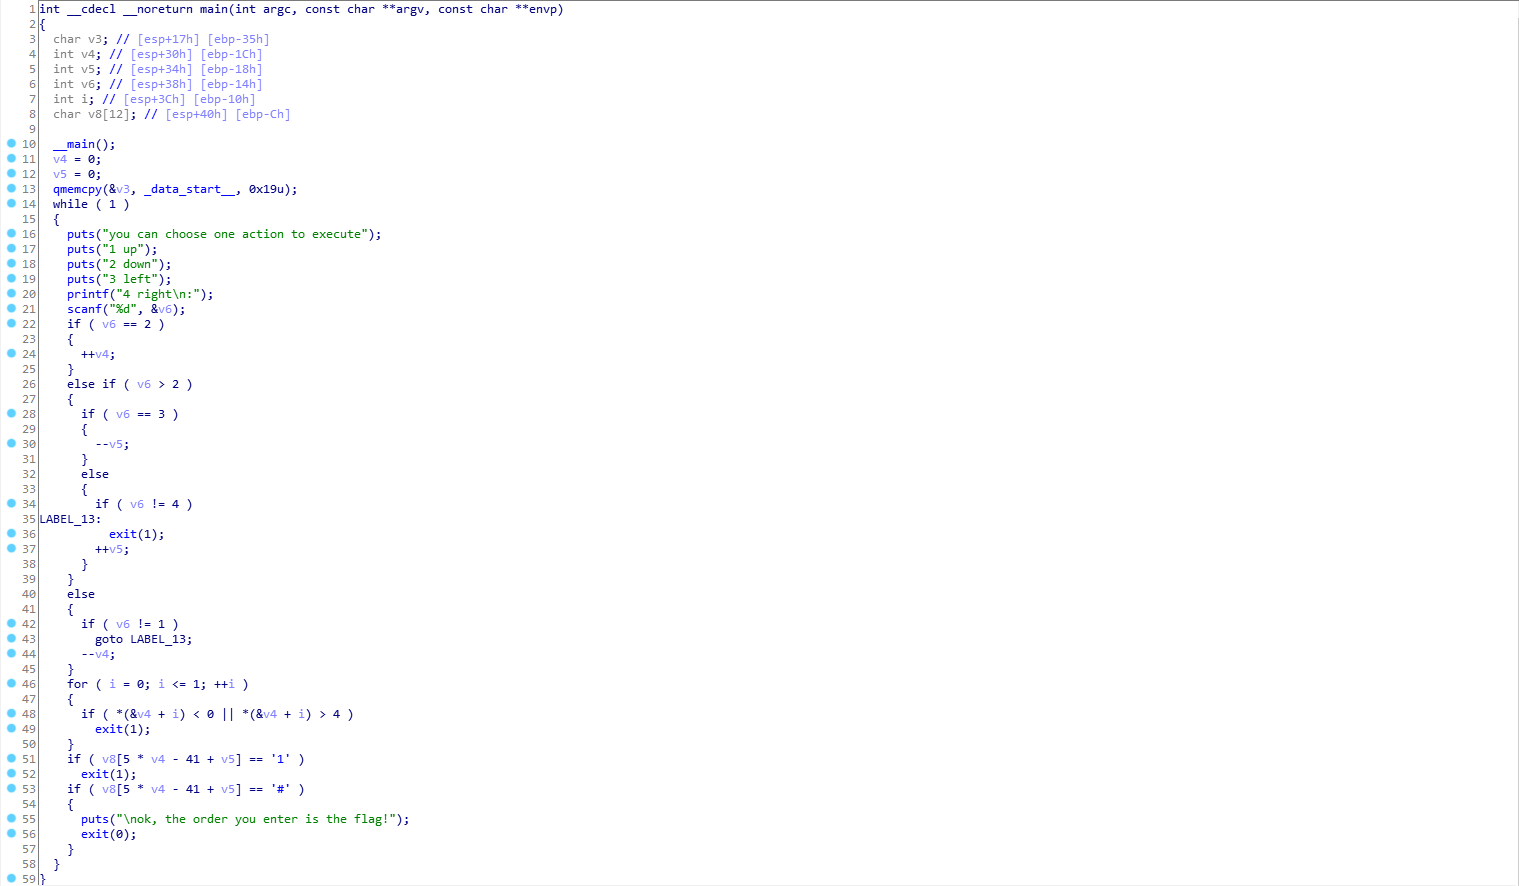Click the blue dot beside puts("1 up")

11,248
